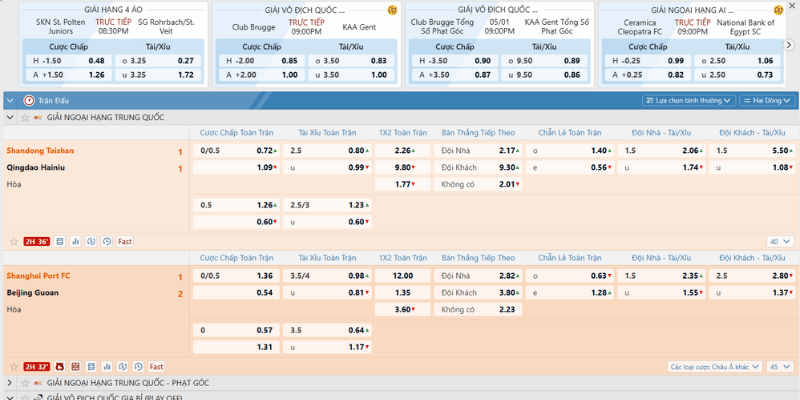
Task: Select Shandong Taishan handicap odds 0.72
Action: point(267,150)
